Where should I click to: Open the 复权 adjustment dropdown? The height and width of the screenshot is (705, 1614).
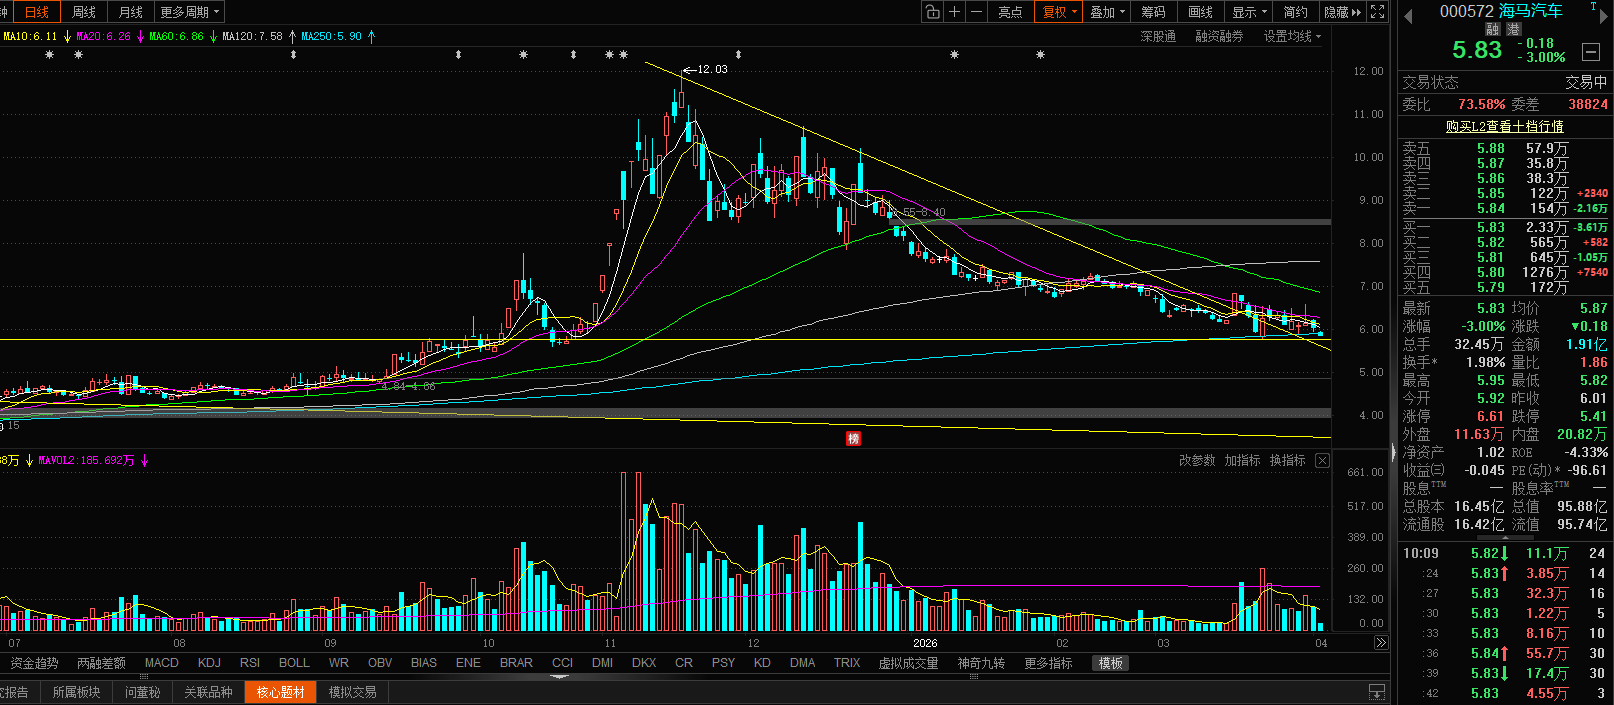coord(1060,12)
